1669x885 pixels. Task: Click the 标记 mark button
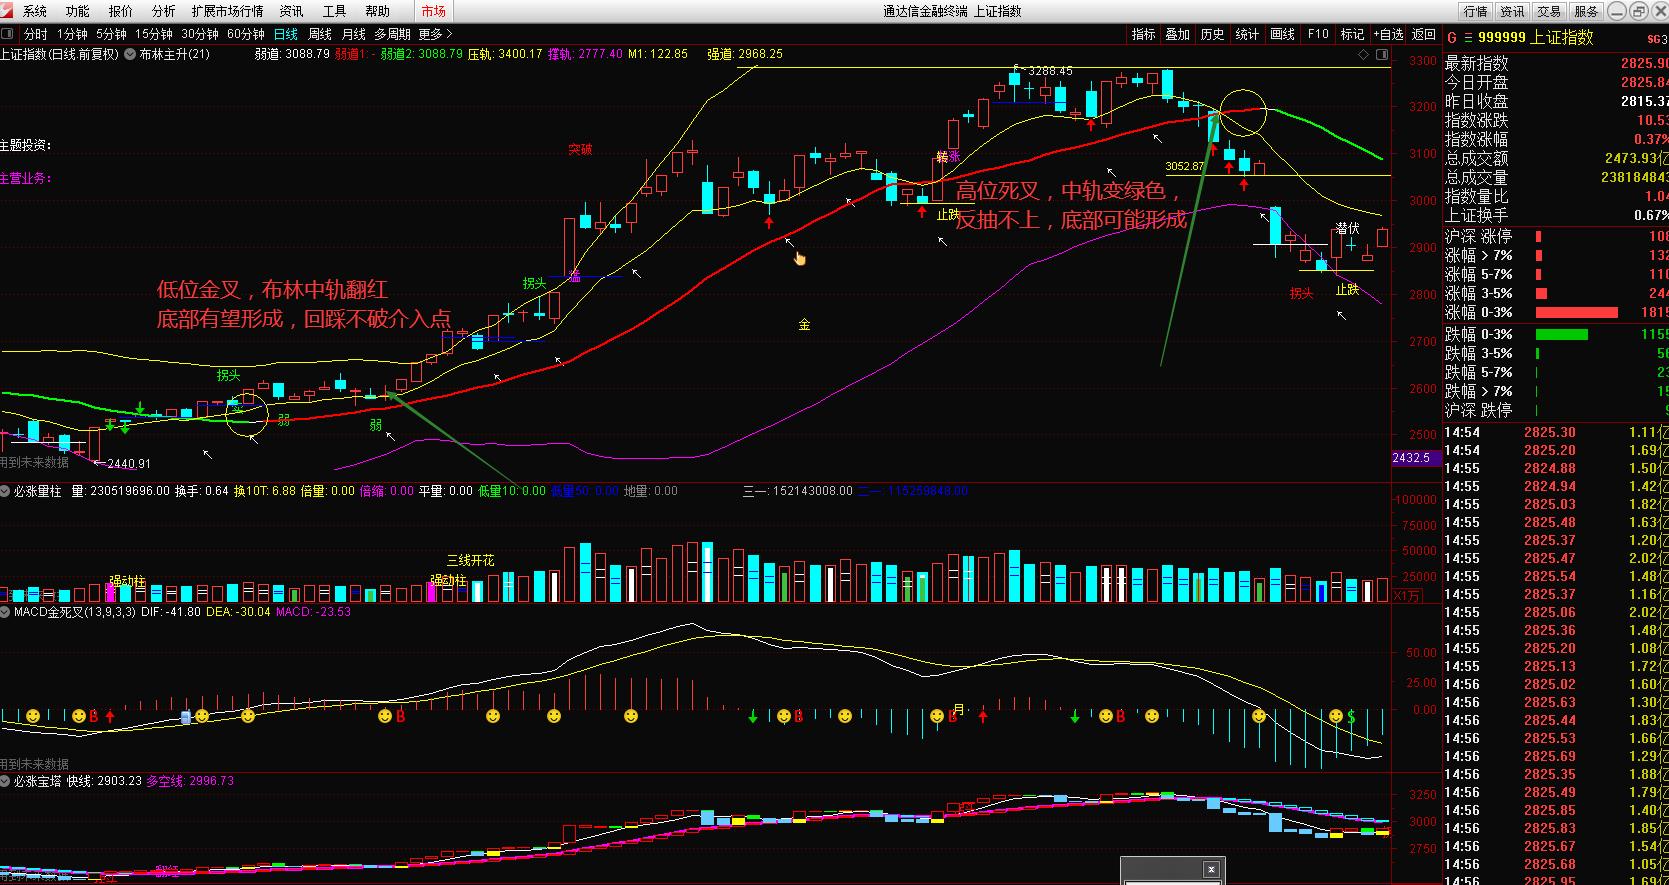[x=1353, y=34]
